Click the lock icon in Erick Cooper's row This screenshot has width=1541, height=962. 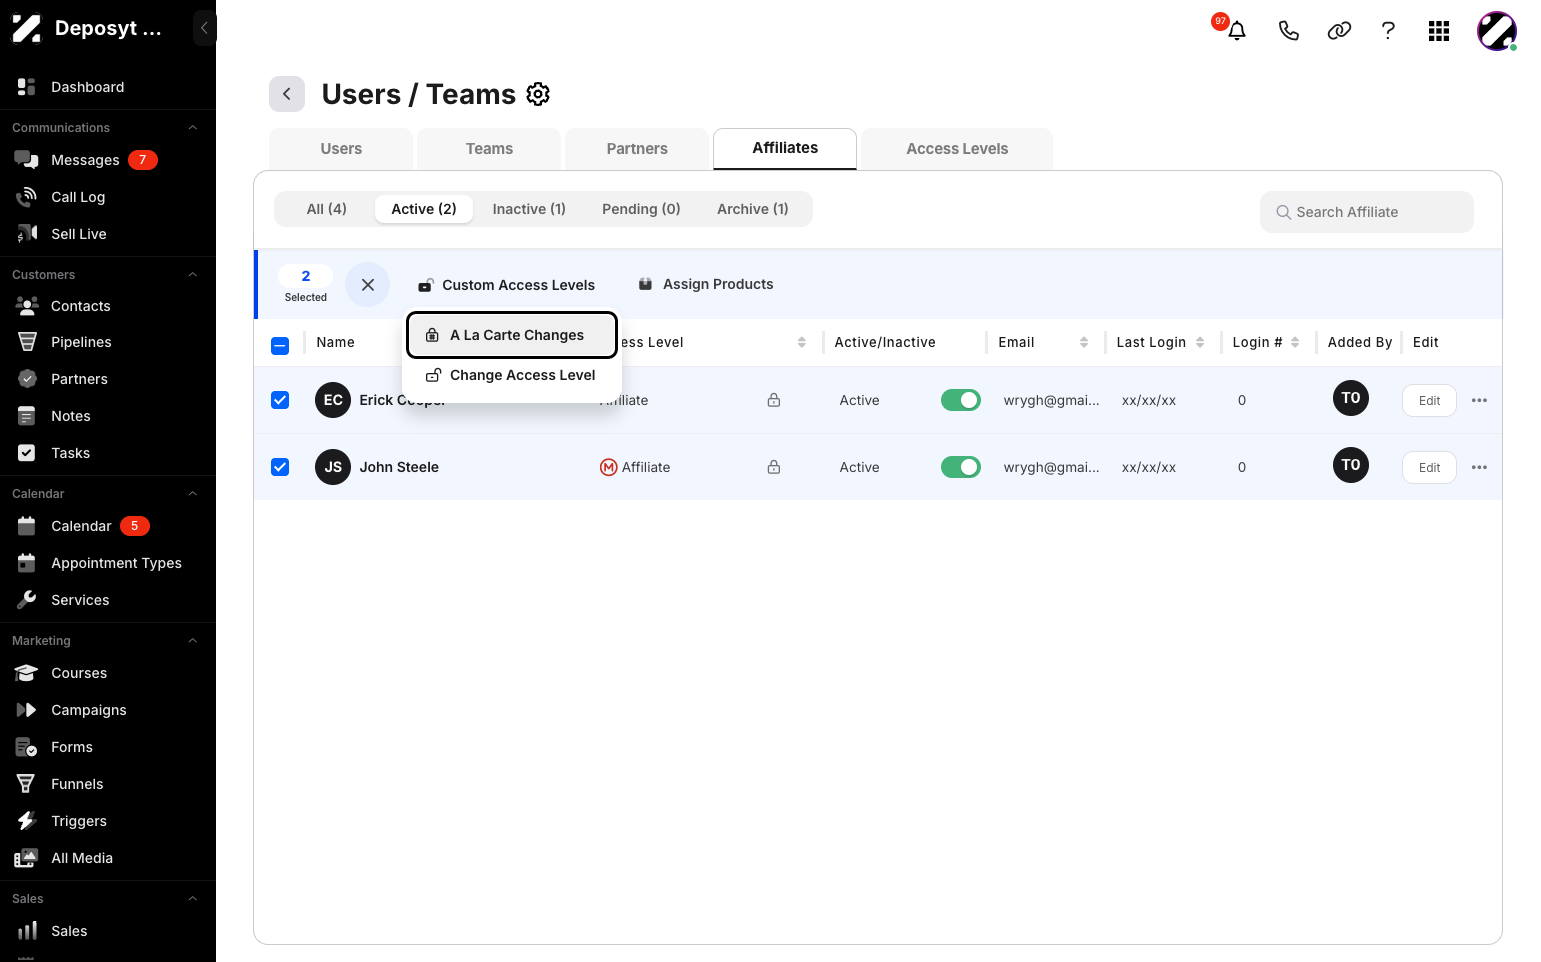click(x=774, y=400)
